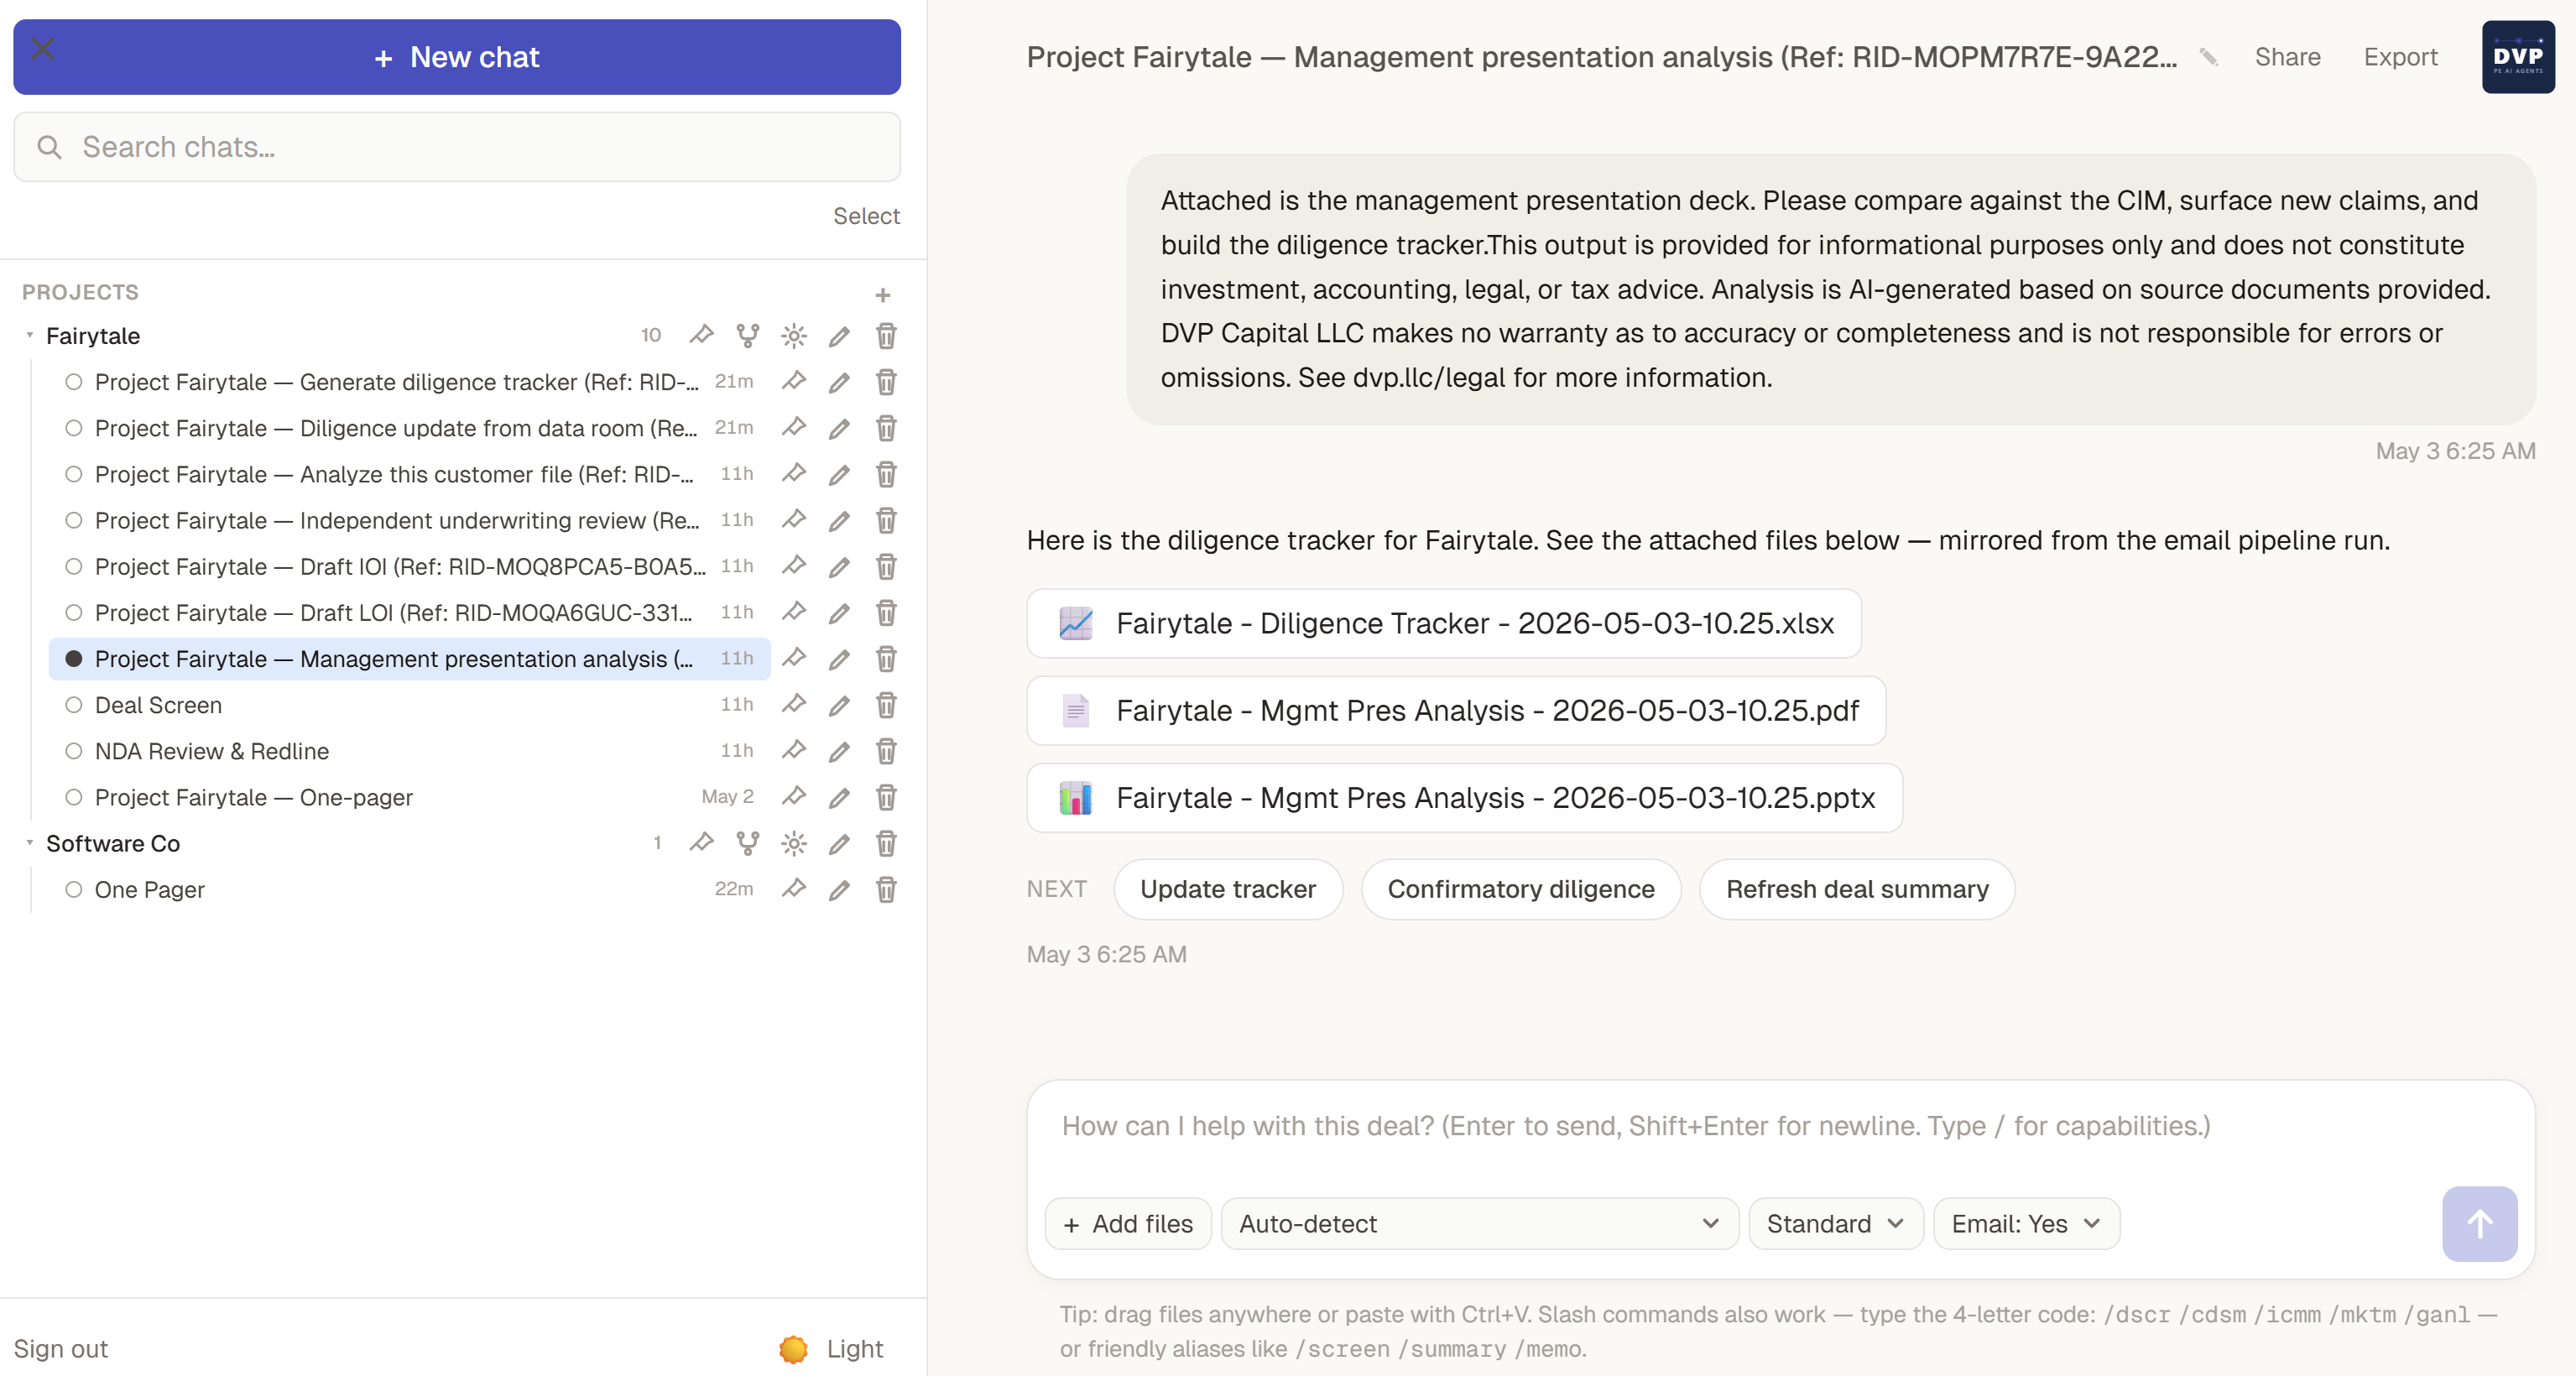2576x1376 pixels.
Task: Pin the Project Fairytale One-pager chat
Action: tap(794, 796)
